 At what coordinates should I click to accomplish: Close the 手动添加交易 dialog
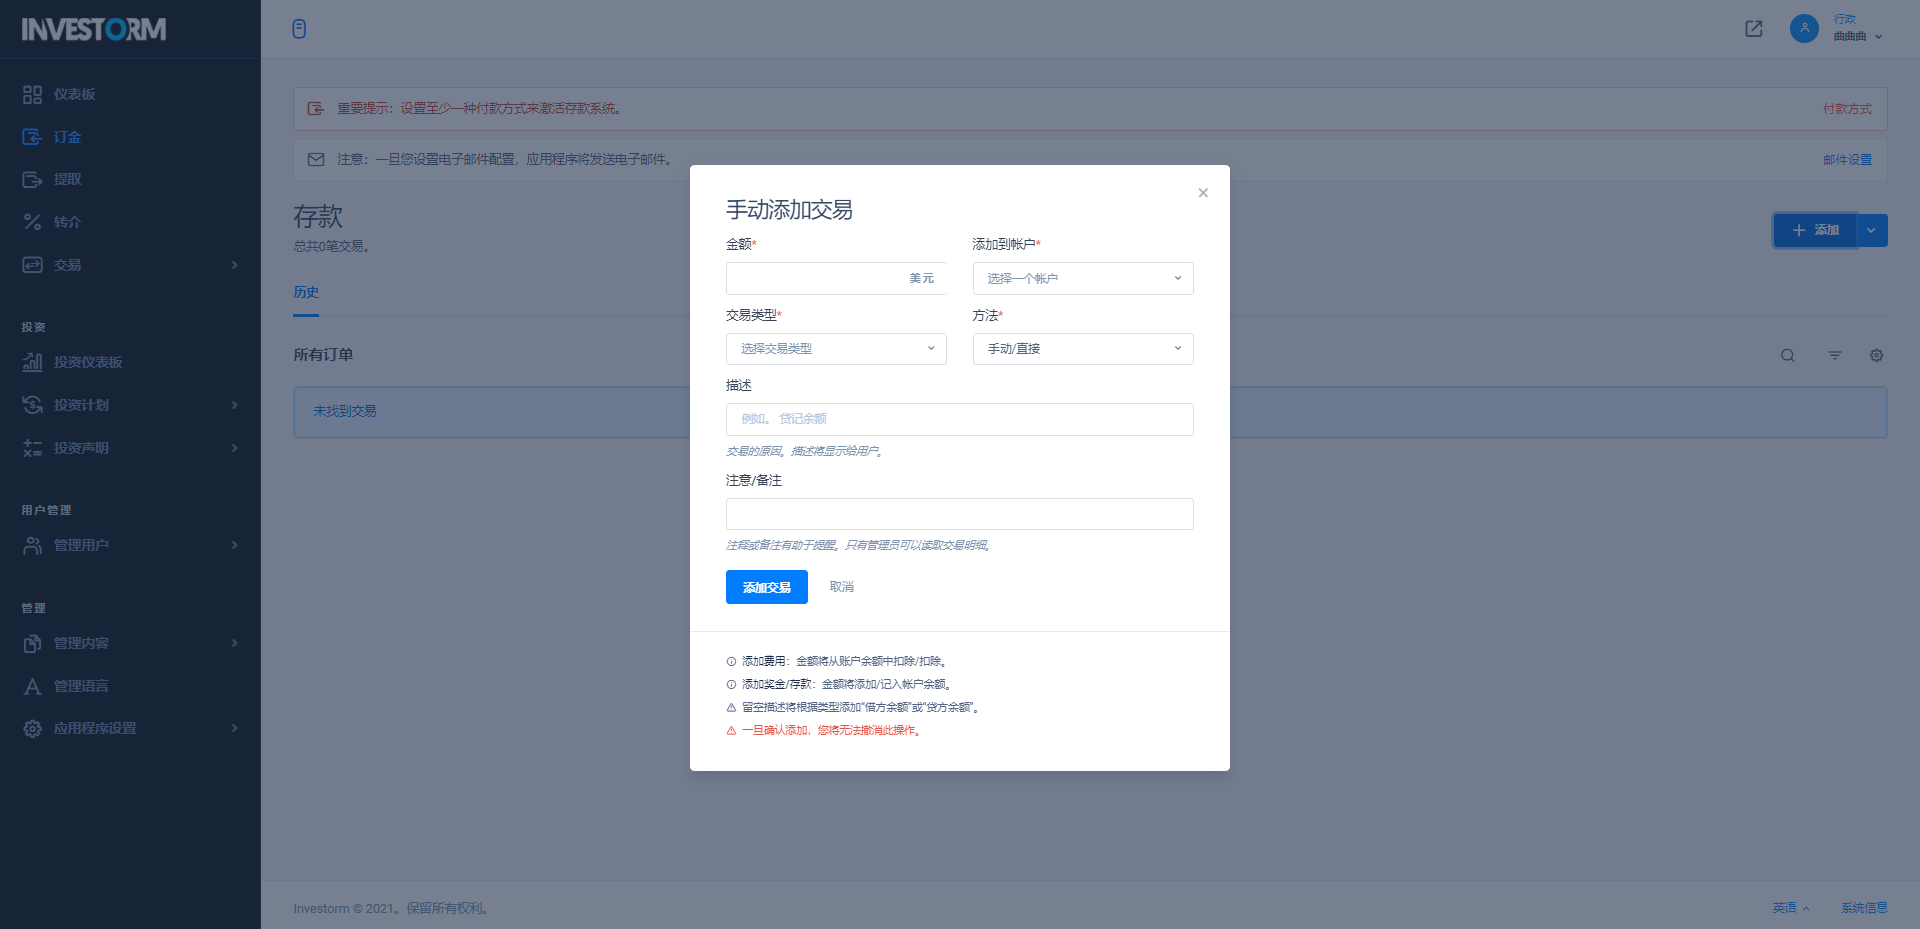point(1203,193)
